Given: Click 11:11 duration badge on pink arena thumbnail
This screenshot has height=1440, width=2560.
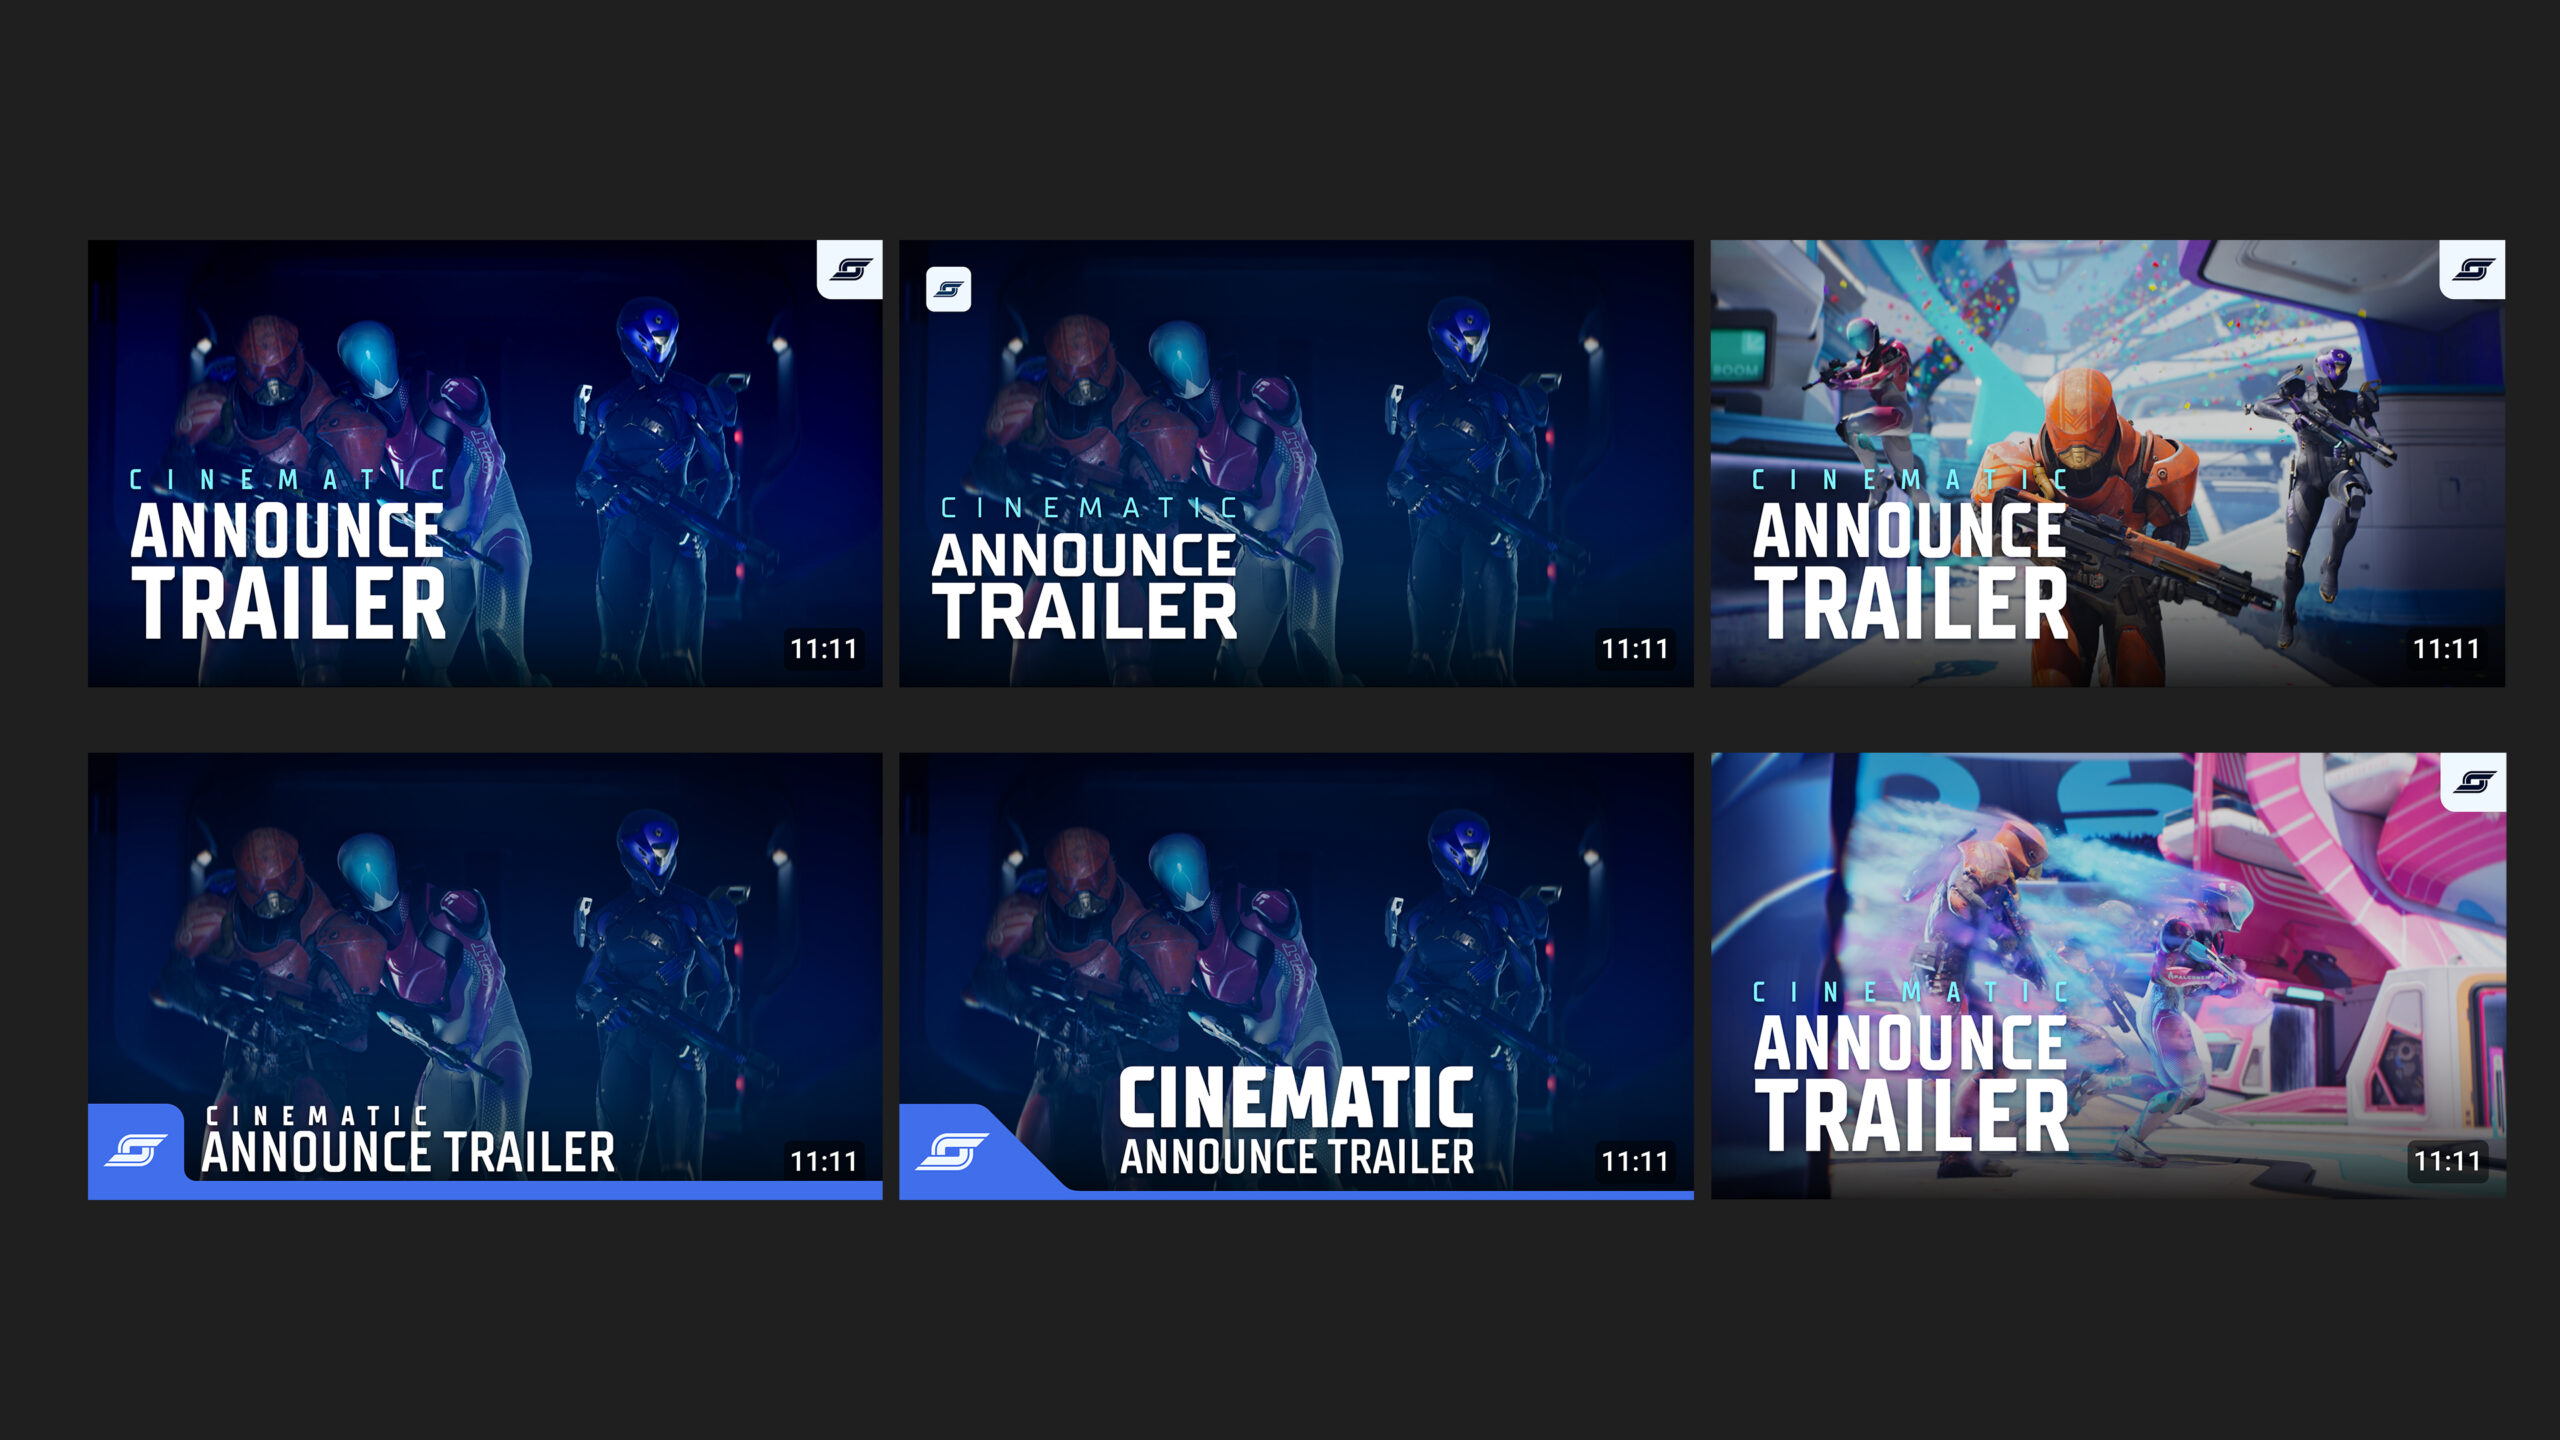Looking at the screenshot, I should point(2446,1161).
